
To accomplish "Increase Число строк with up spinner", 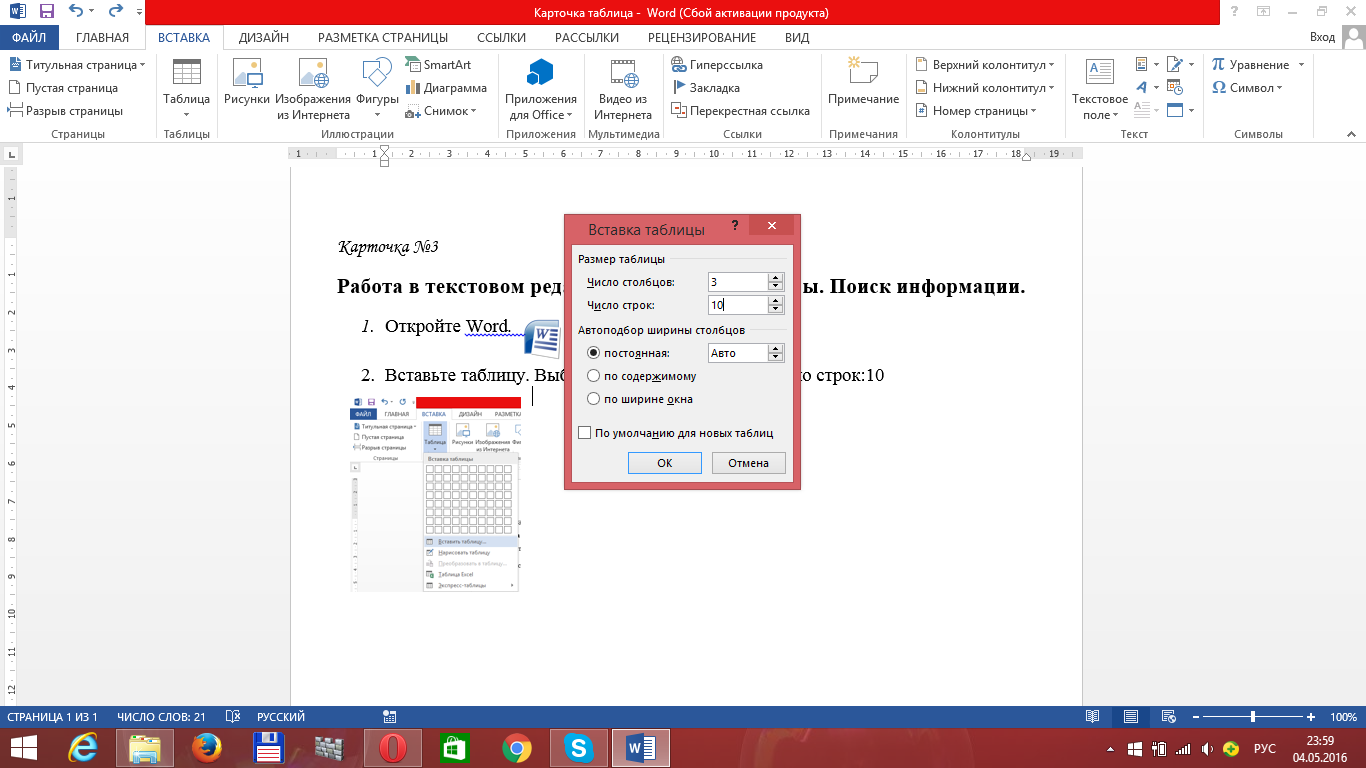I will pyautogui.click(x=775, y=300).
